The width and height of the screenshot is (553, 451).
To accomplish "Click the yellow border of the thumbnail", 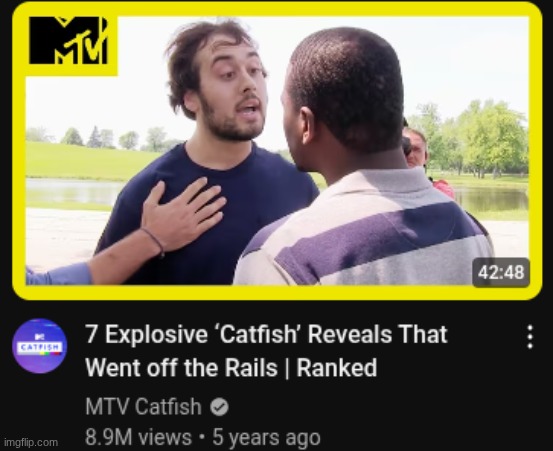I will [277, 292].
